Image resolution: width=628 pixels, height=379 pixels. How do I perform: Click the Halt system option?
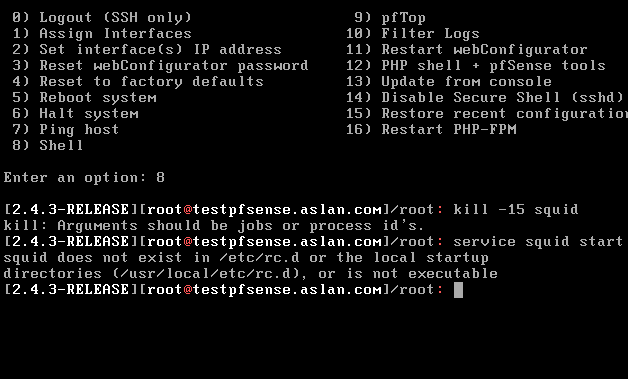75,114
